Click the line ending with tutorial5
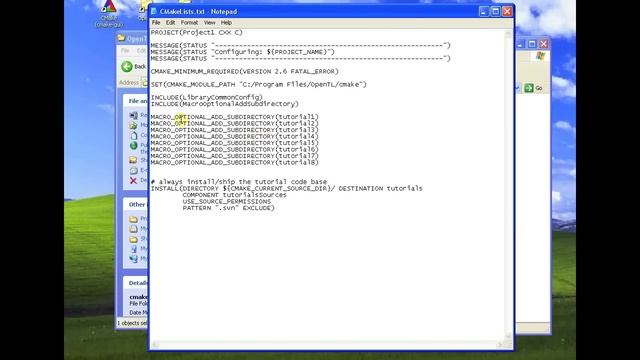The width and height of the screenshot is (640, 360). point(234,143)
